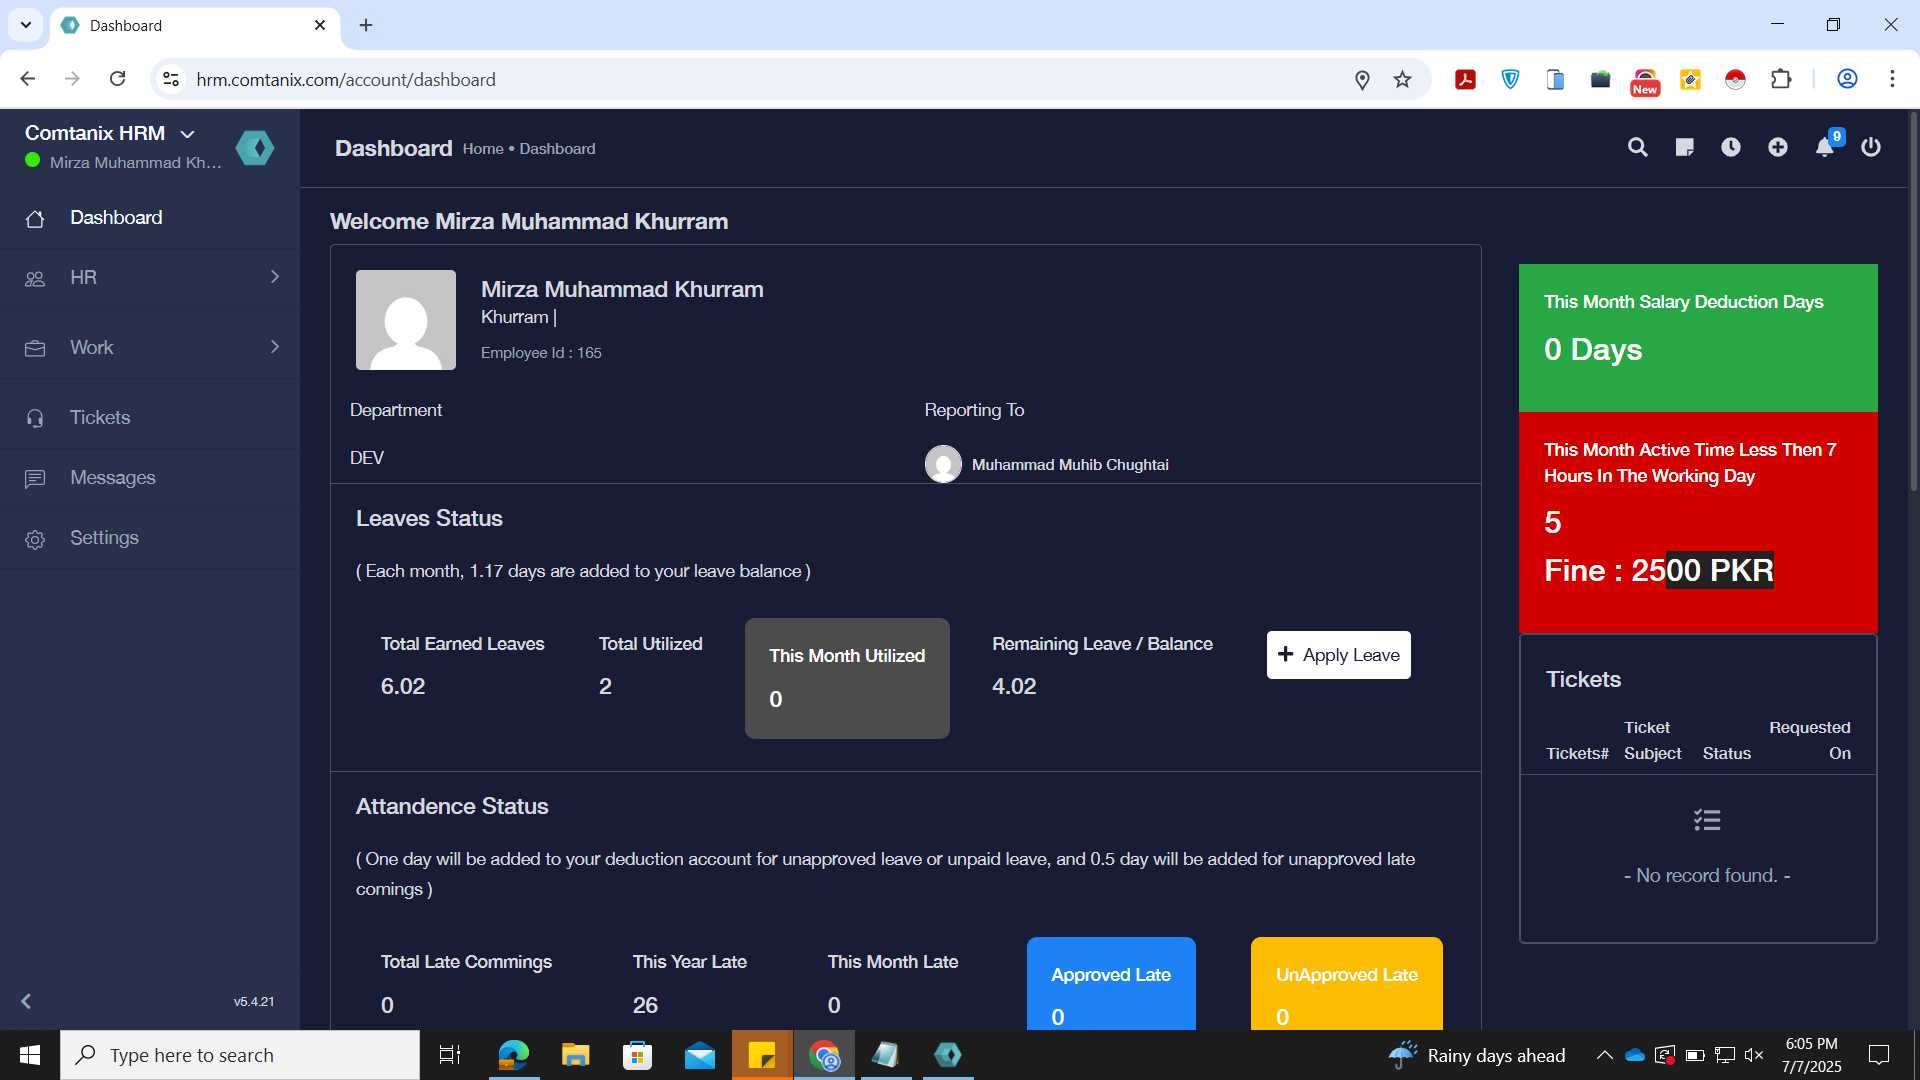
Task: Open the Windows notification center icon
Action: pyautogui.click(x=1879, y=1055)
